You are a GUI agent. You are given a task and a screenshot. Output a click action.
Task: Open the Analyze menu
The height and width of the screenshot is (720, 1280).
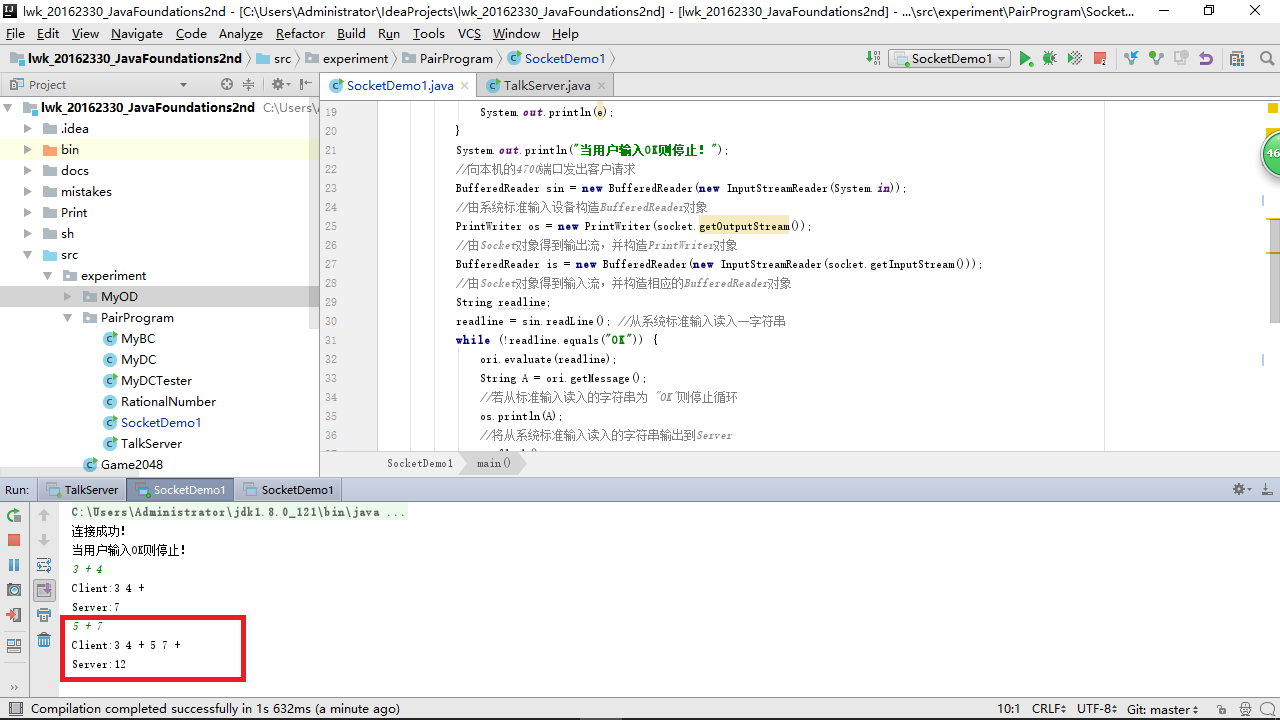240,33
